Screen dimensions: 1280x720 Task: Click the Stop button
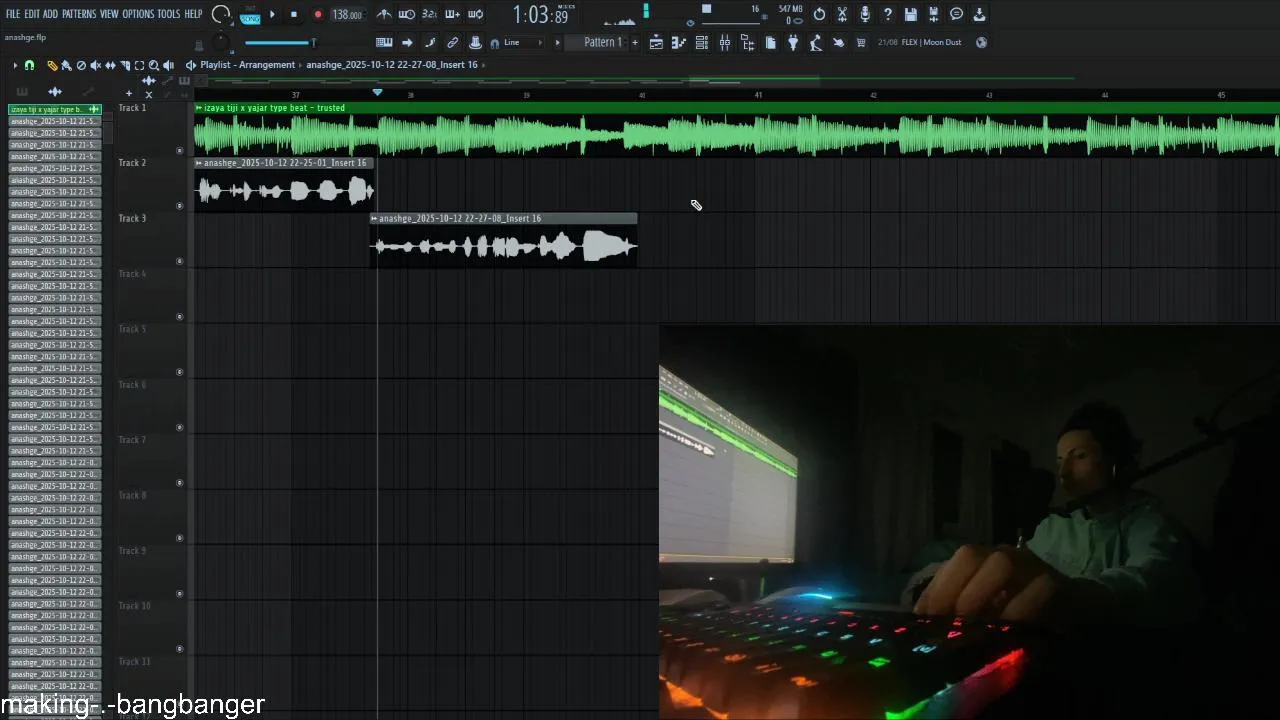(x=294, y=14)
